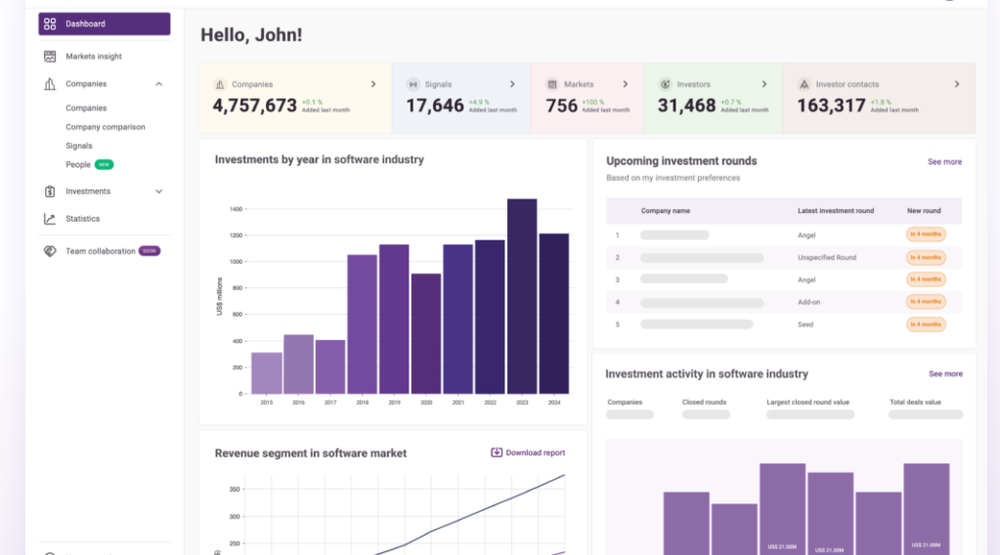Click the 2015 bar in investments chart
Viewport: 1000px width, 555px height.
pos(267,373)
